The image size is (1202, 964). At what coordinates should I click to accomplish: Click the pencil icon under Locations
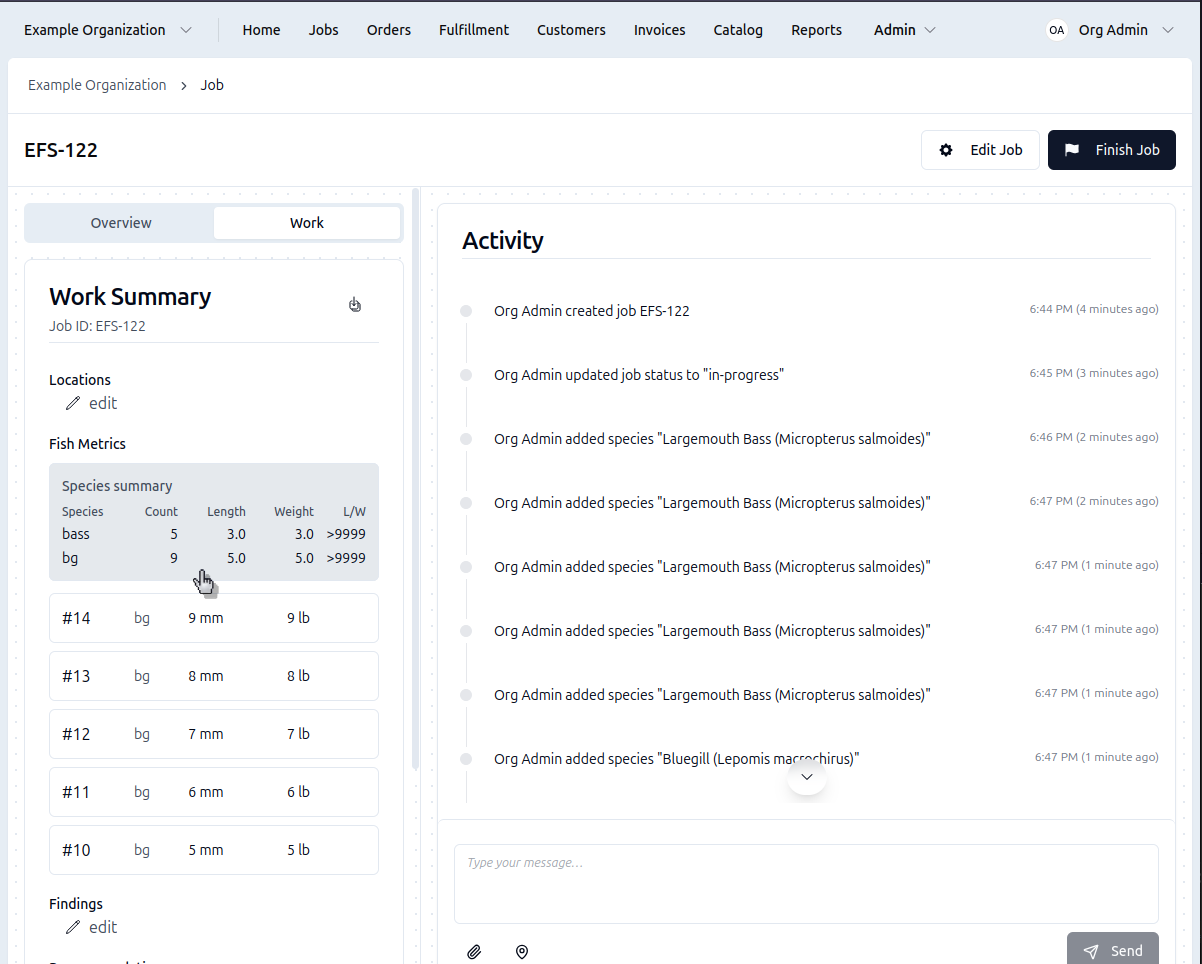pos(73,404)
